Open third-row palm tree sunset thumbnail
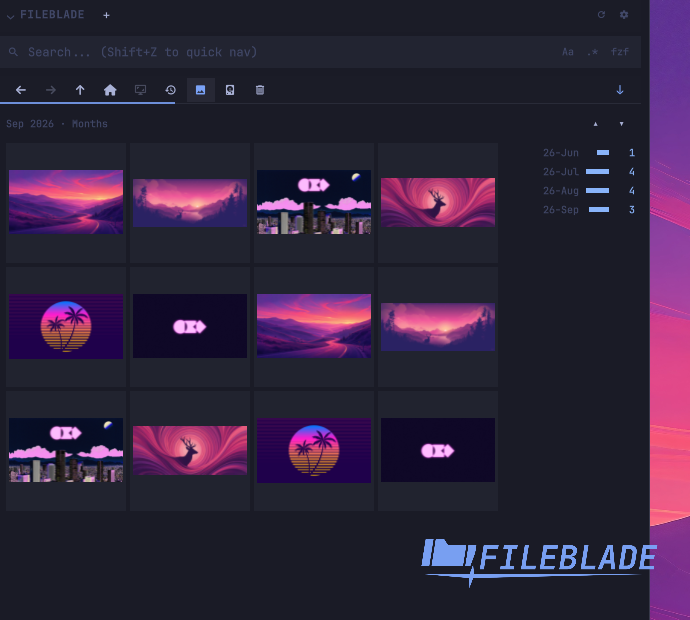 (x=314, y=451)
